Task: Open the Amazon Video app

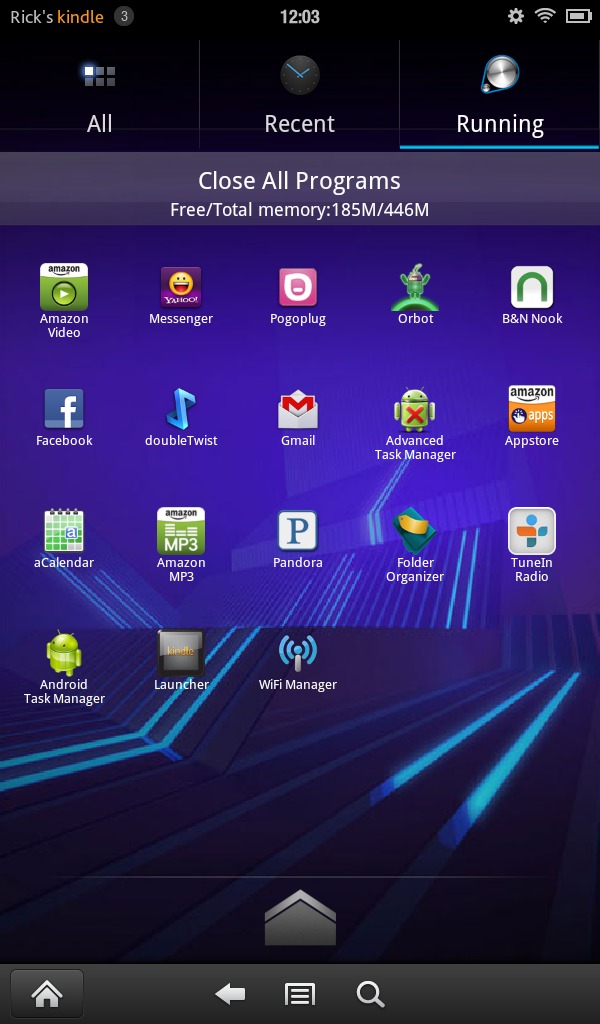Action: pyautogui.click(x=64, y=287)
